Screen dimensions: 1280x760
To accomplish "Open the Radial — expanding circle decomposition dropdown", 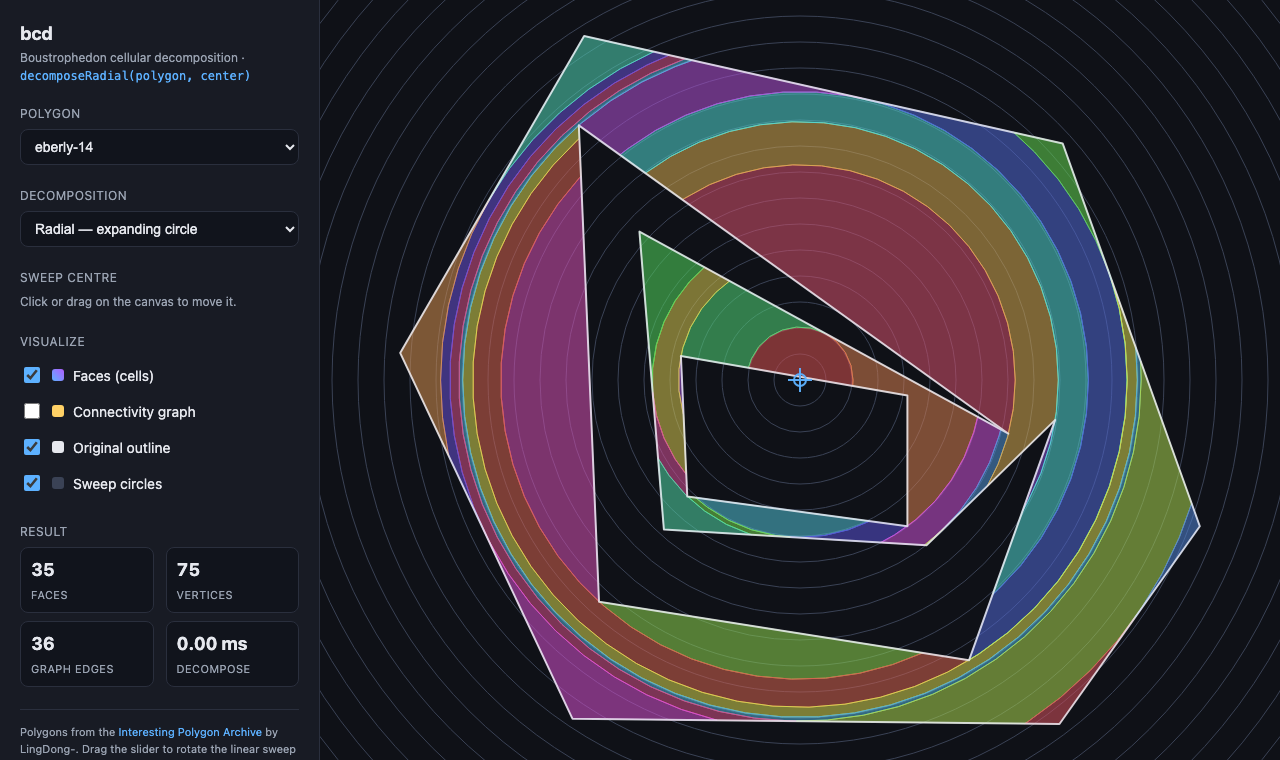I will [x=159, y=229].
